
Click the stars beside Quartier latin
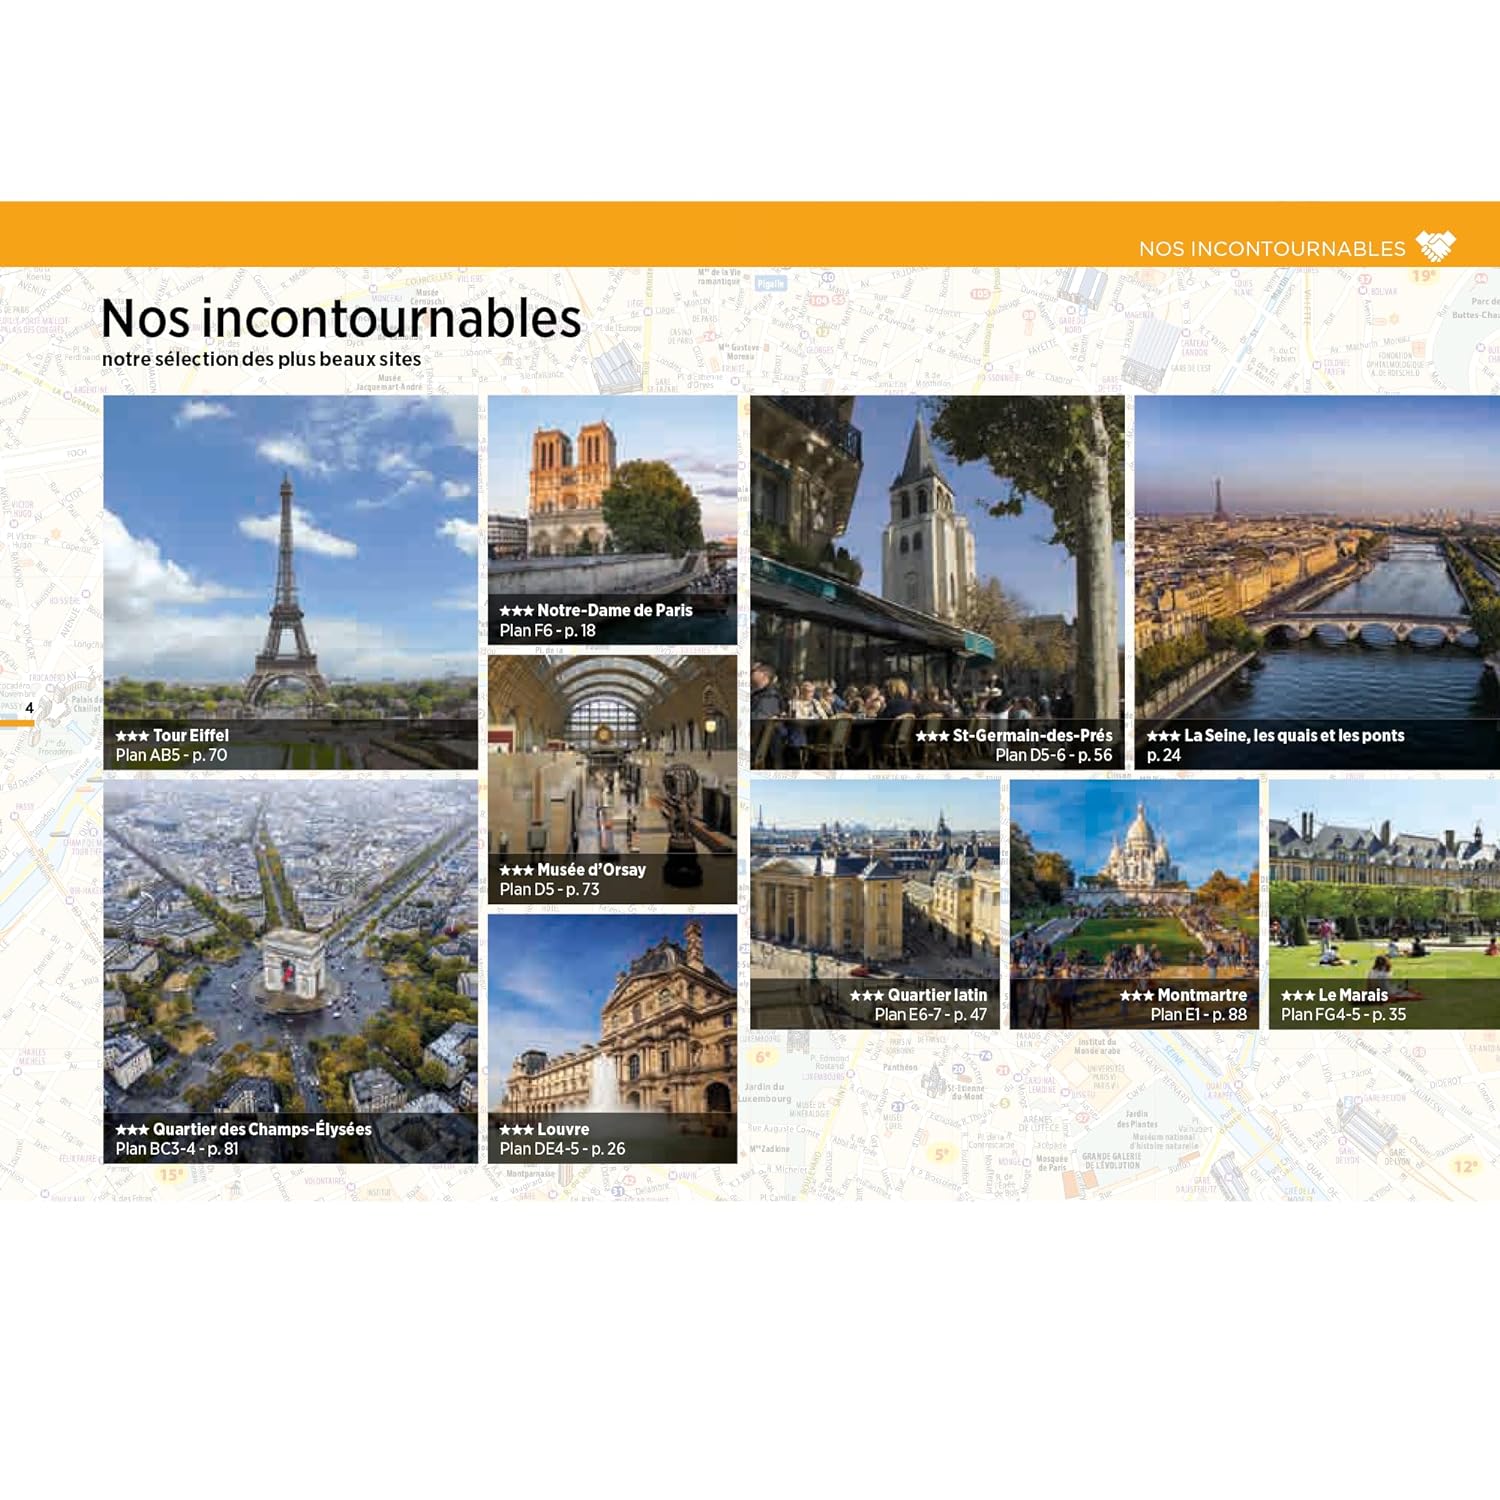click(x=866, y=996)
